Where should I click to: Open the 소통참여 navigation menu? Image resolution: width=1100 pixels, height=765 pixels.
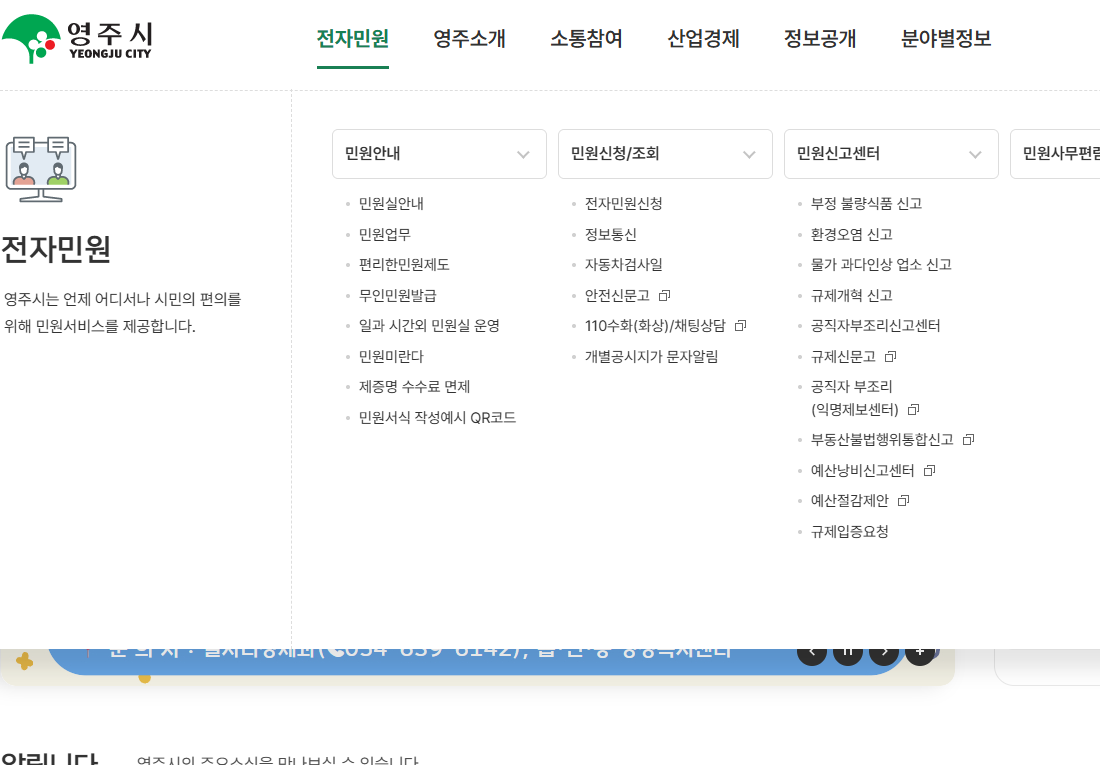coord(586,39)
